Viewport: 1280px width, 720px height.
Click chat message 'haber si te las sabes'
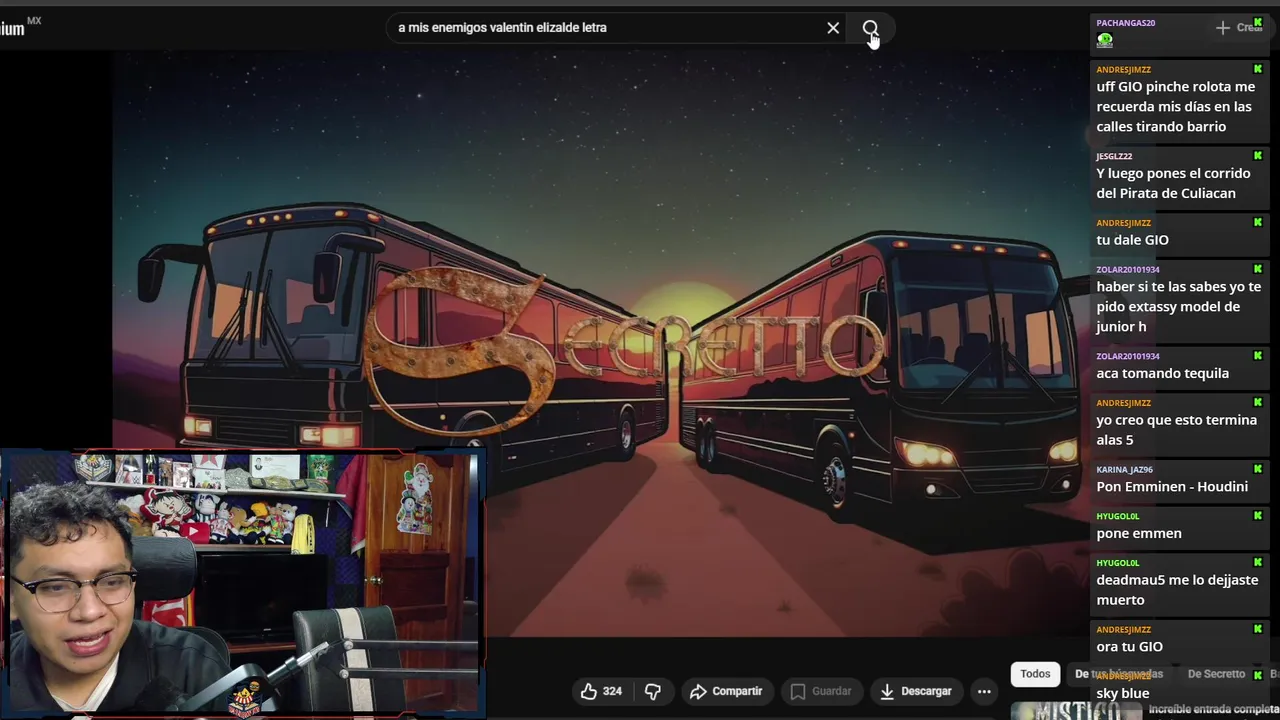click(x=1178, y=307)
